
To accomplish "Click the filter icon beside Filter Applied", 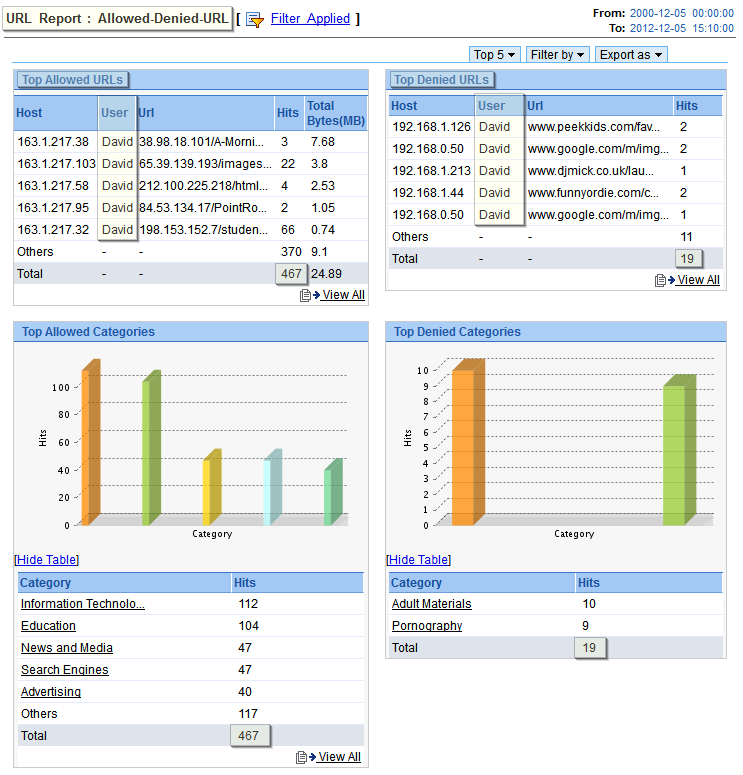I will (255, 19).
